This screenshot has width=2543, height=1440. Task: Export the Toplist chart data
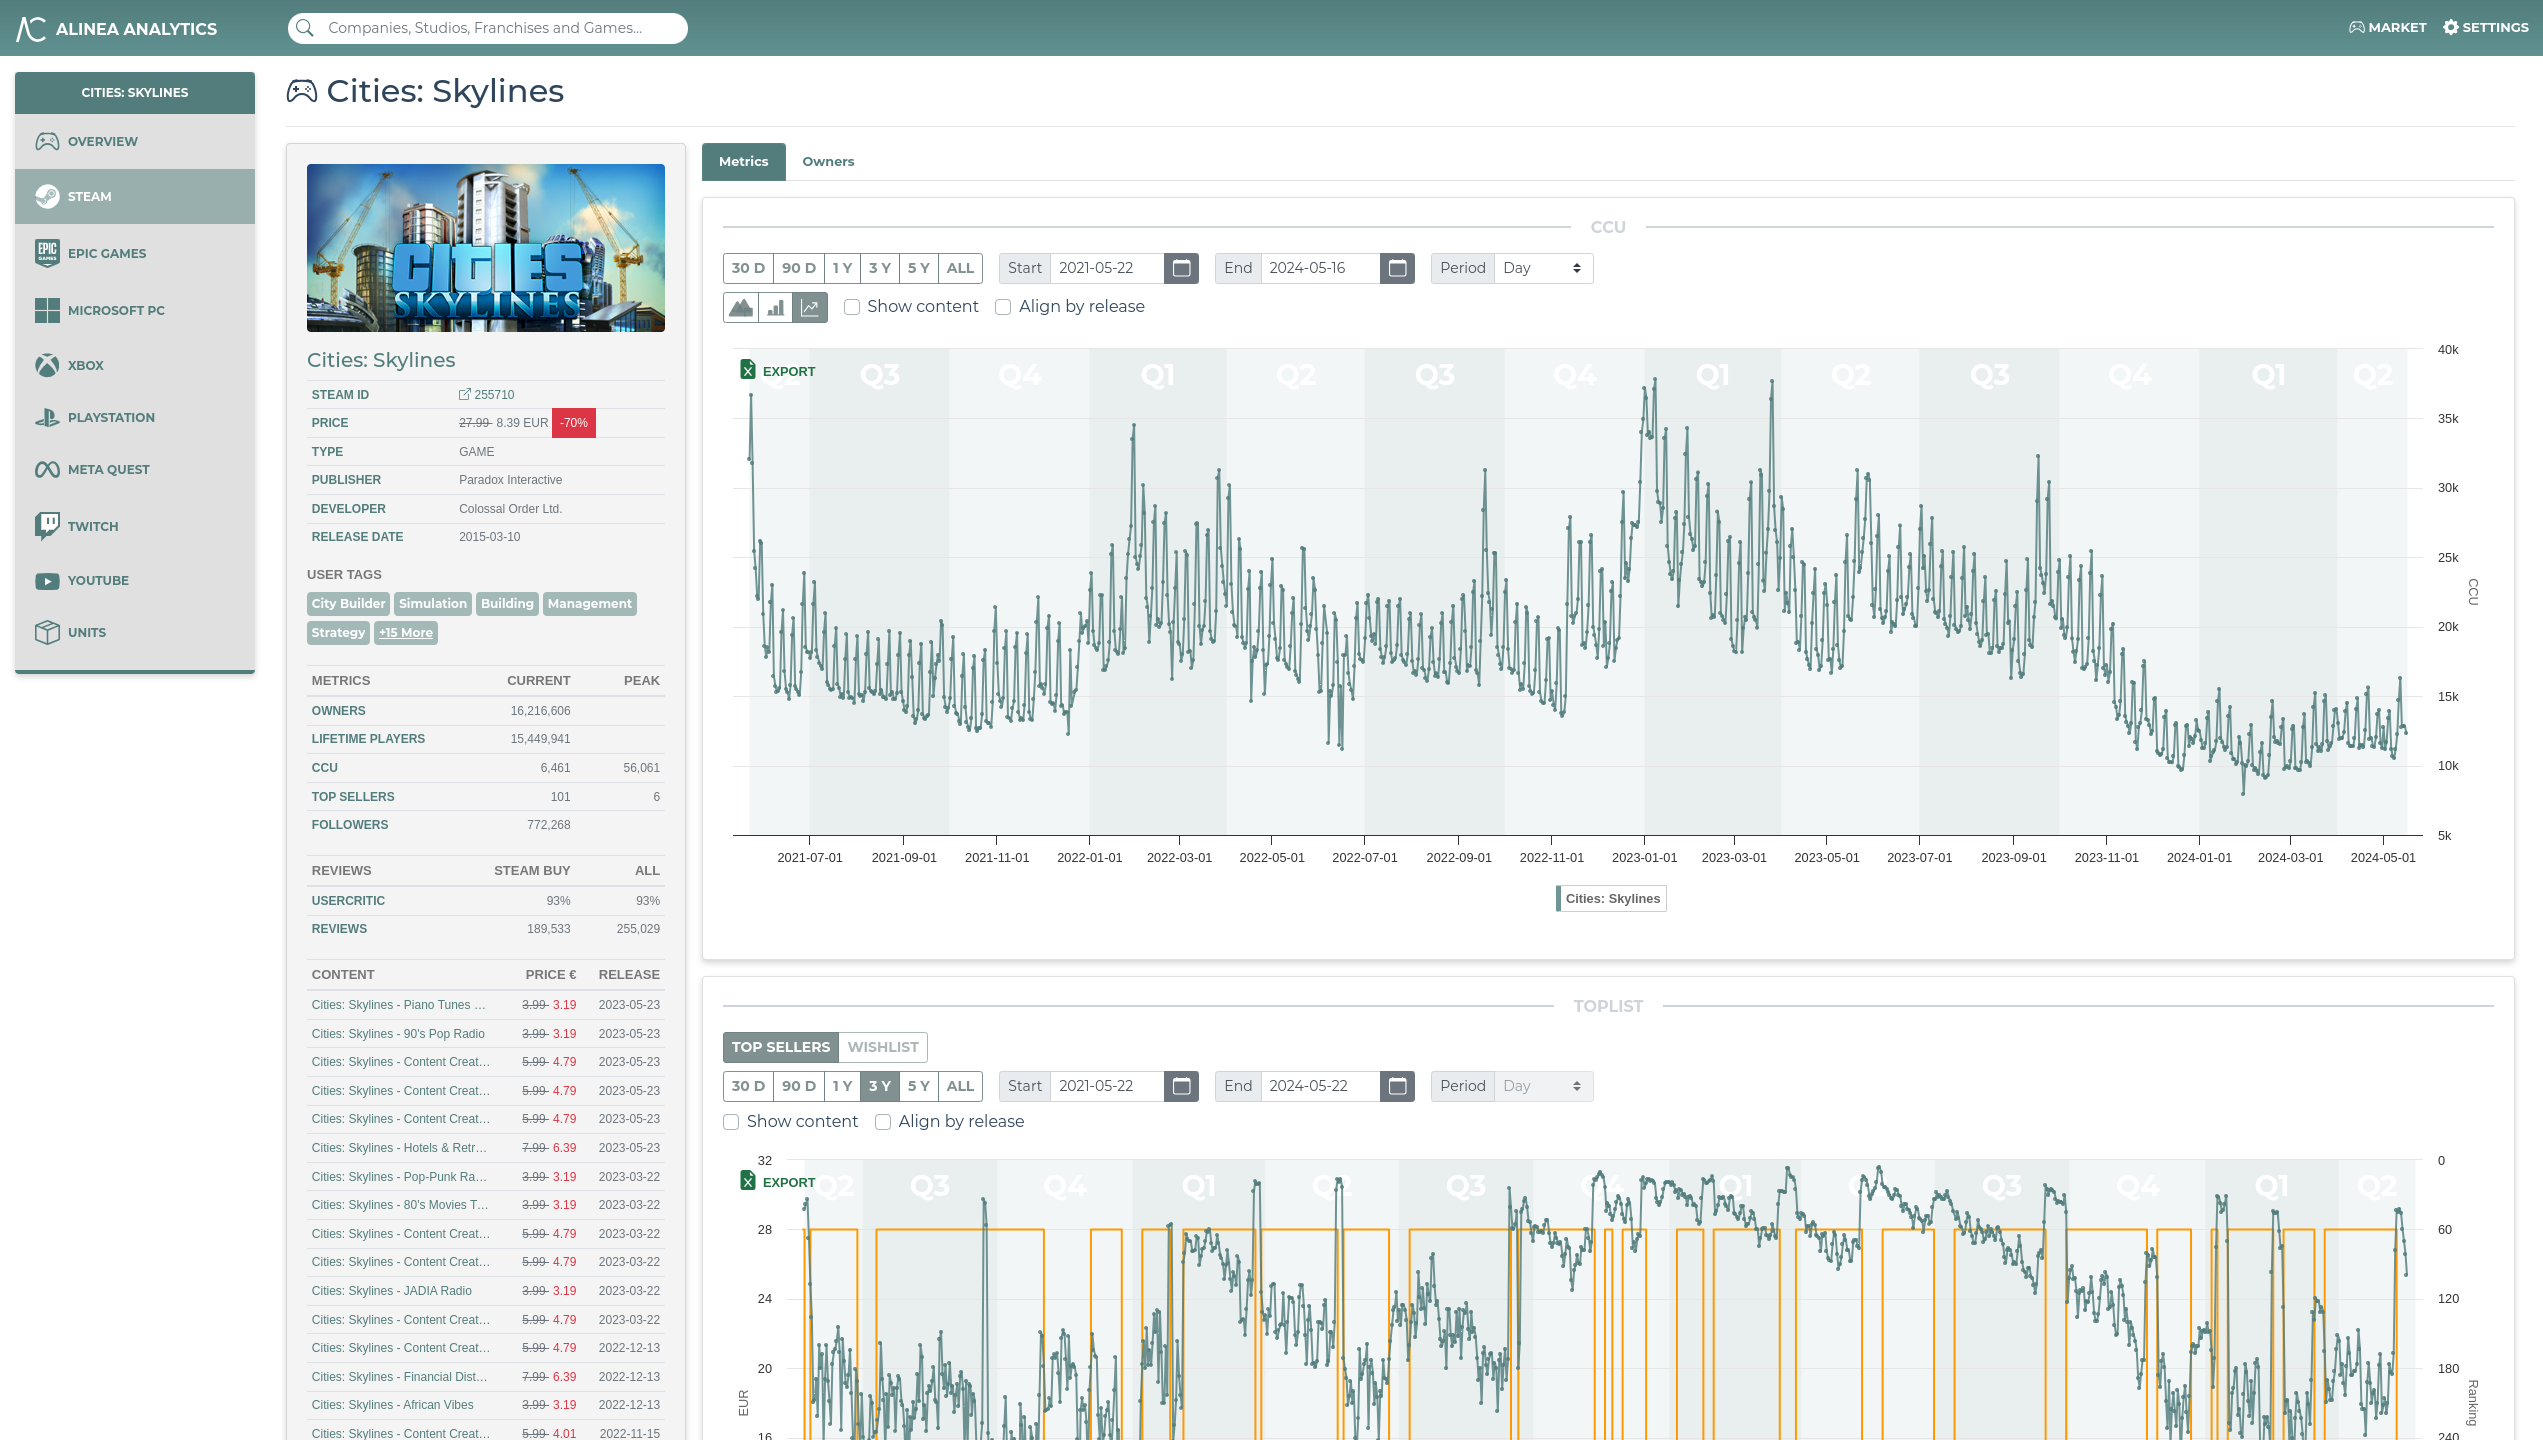(778, 1181)
